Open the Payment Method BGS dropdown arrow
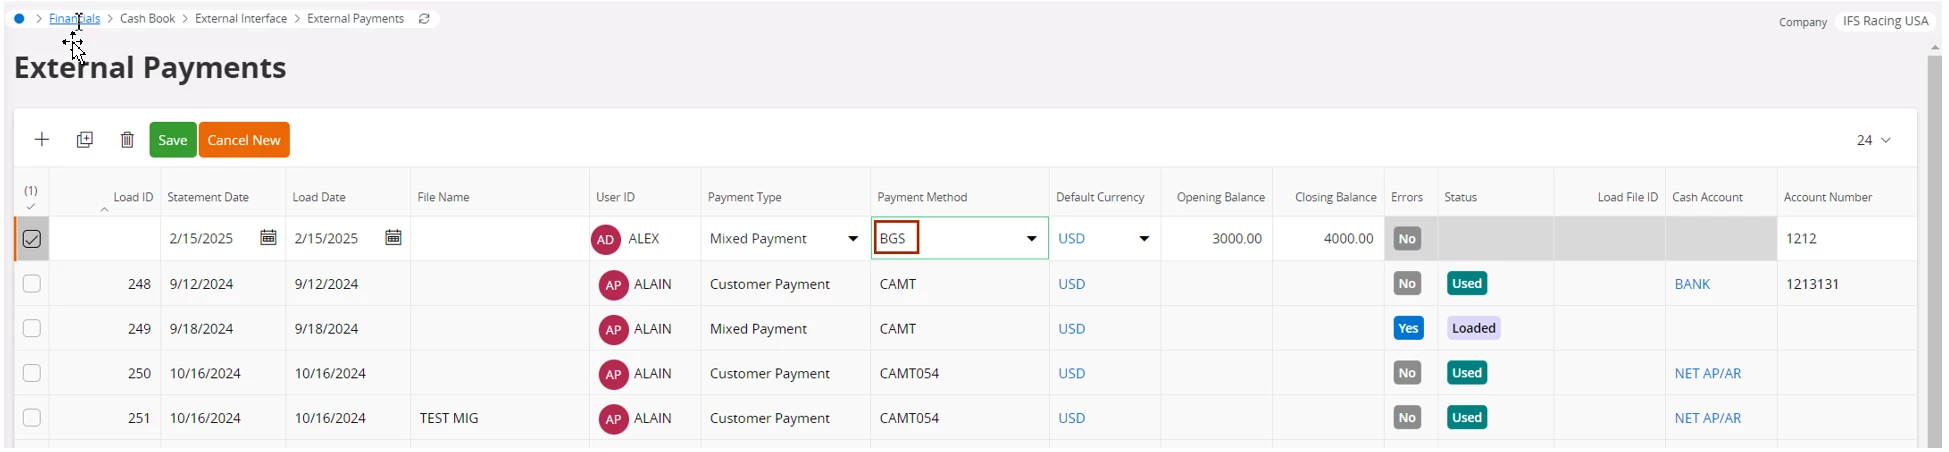 [x=1031, y=239]
